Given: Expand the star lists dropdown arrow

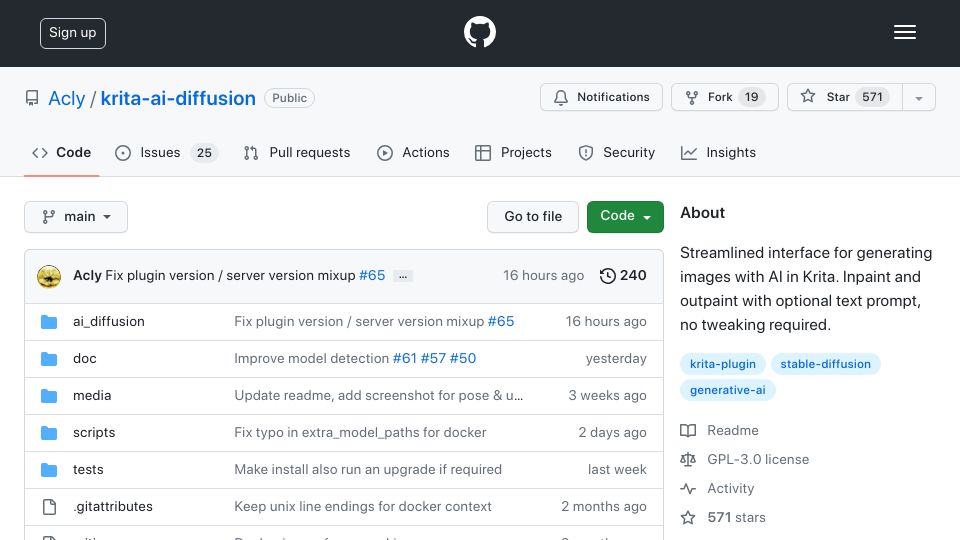Looking at the screenshot, I should point(918,97).
